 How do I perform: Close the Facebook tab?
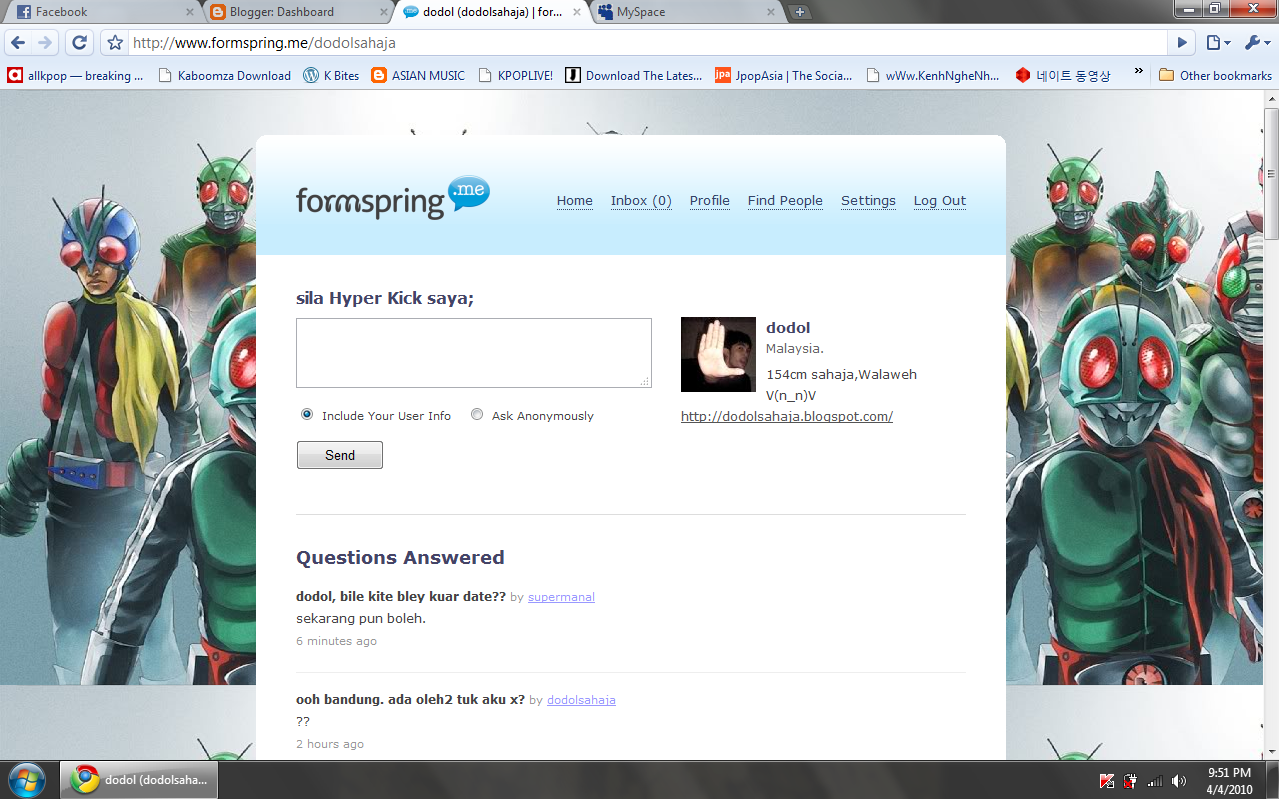coord(190,12)
